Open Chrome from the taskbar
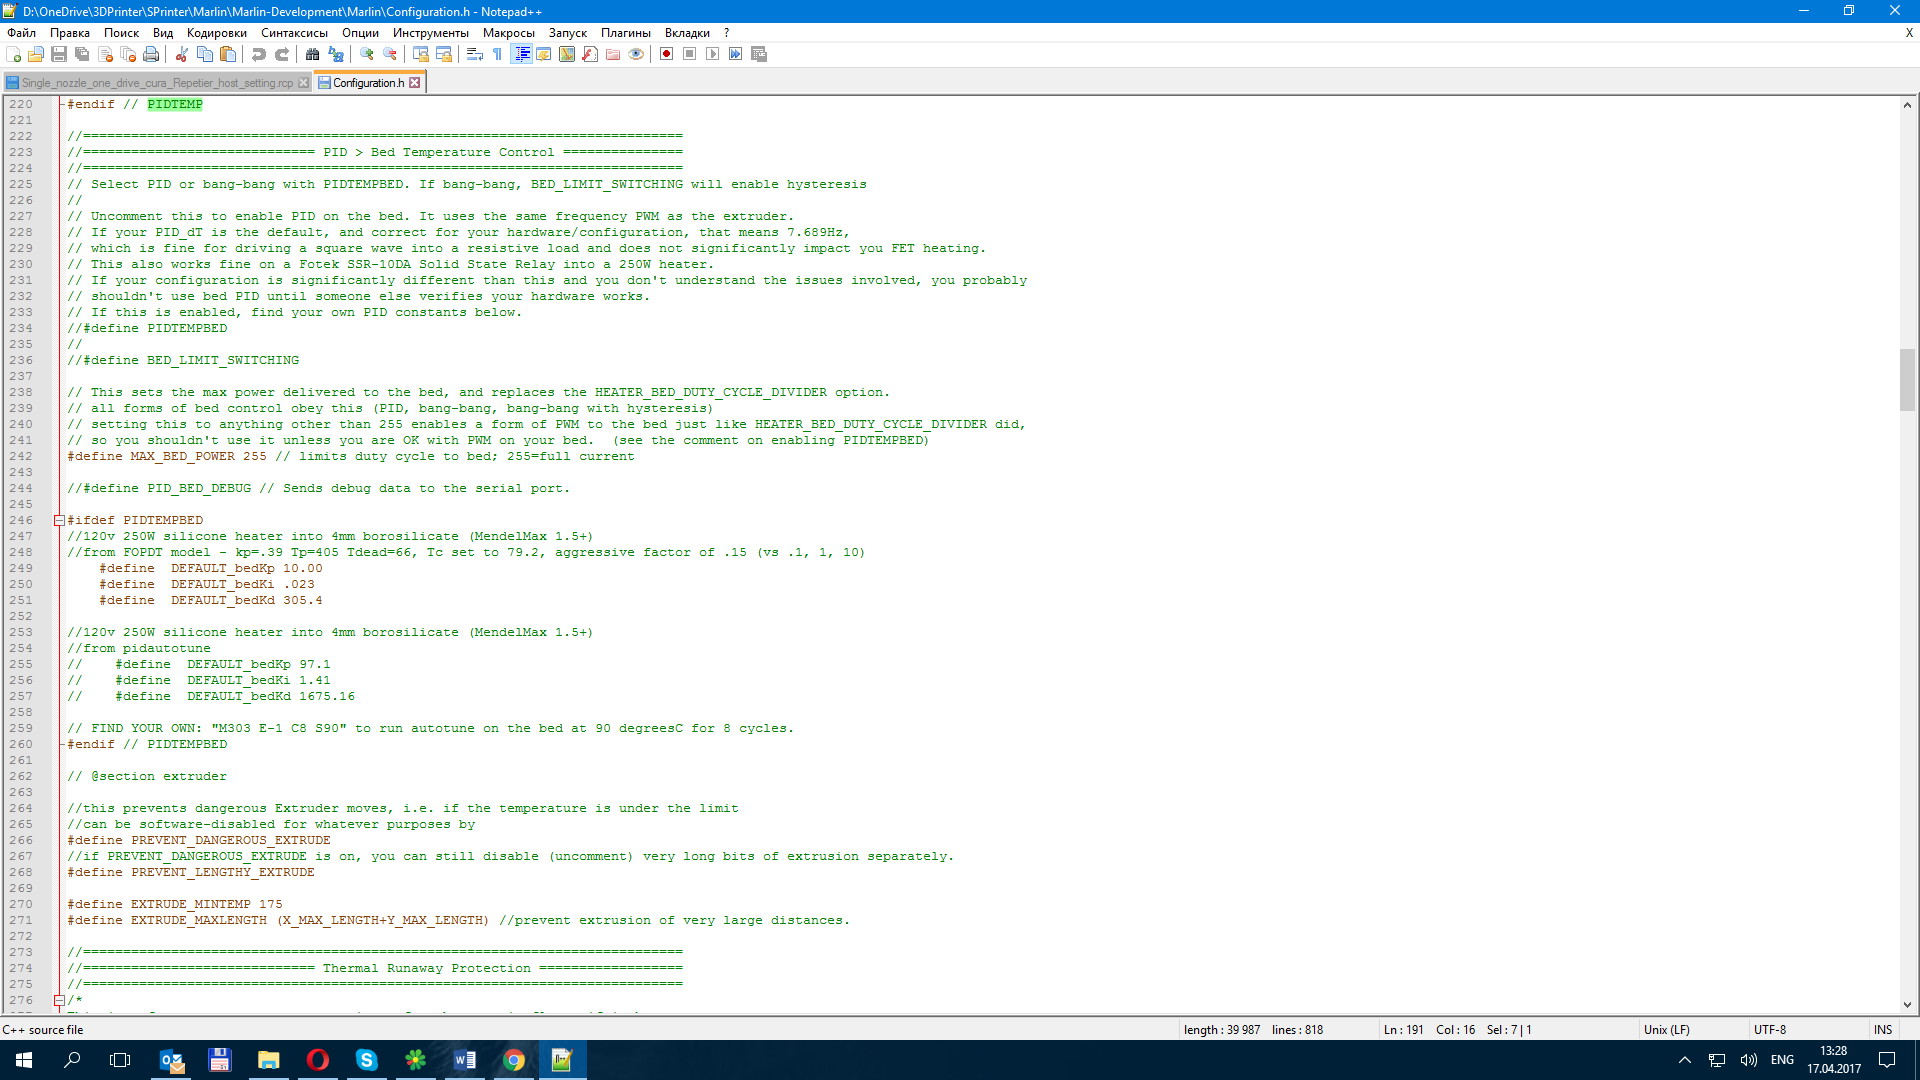 pyautogui.click(x=514, y=1060)
